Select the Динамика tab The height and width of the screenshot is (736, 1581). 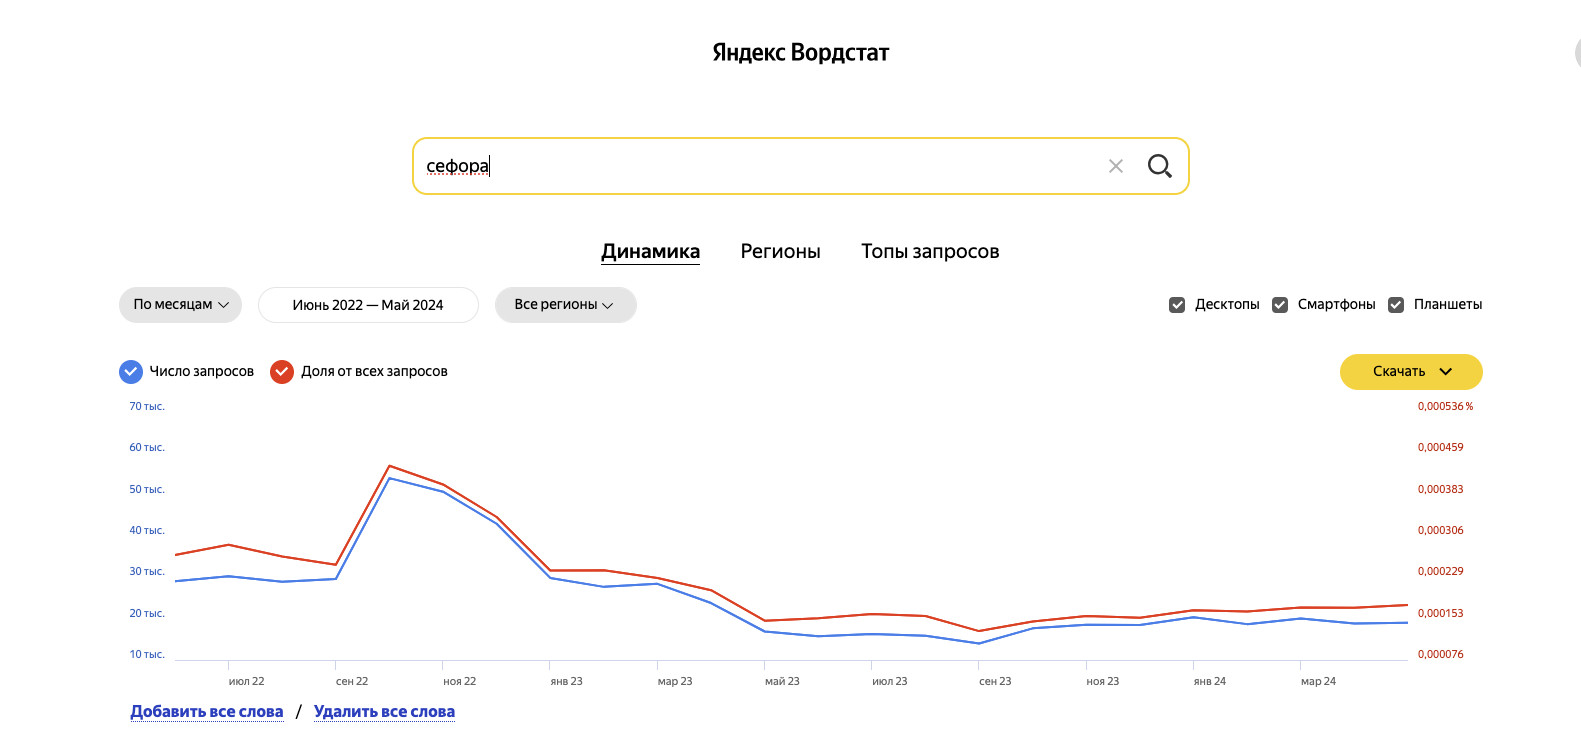[x=650, y=252]
